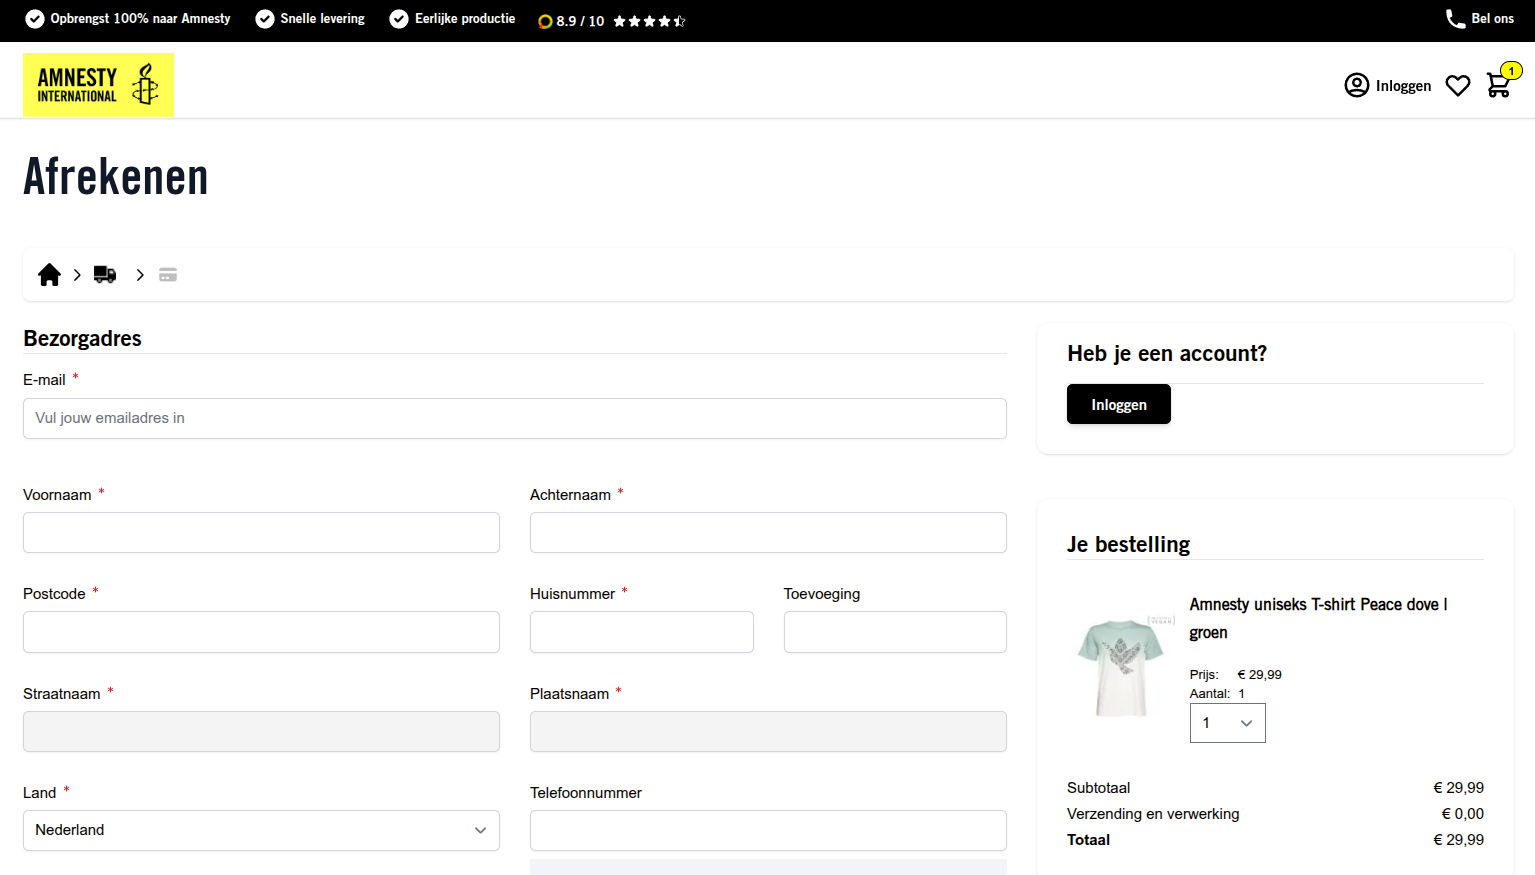This screenshot has height=875, width=1535.
Task: Focus the E-mail address field
Action: point(514,418)
